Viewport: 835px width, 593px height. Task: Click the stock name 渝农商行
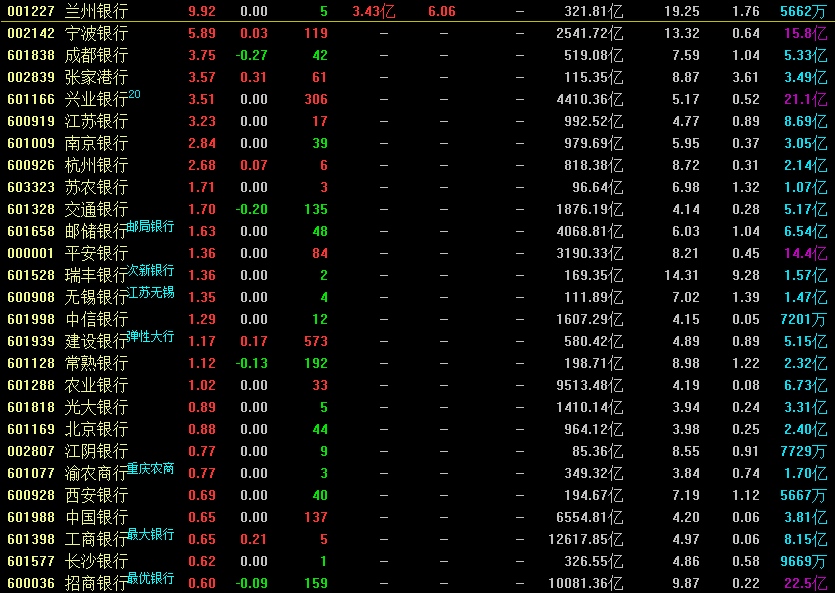[96, 473]
